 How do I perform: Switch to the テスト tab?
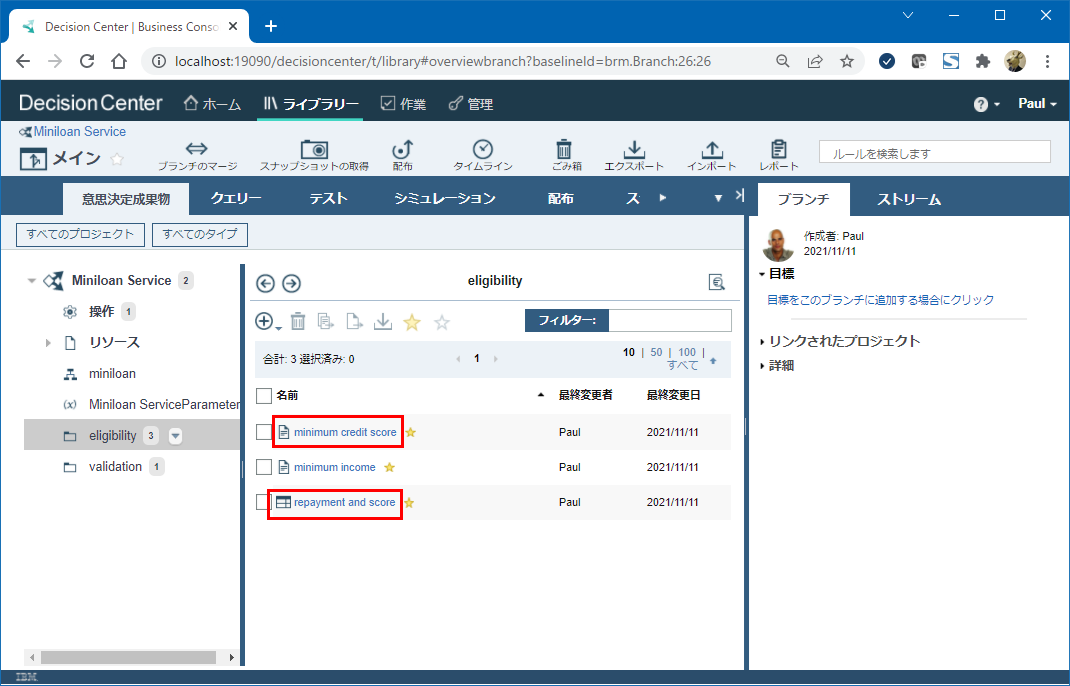point(328,199)
